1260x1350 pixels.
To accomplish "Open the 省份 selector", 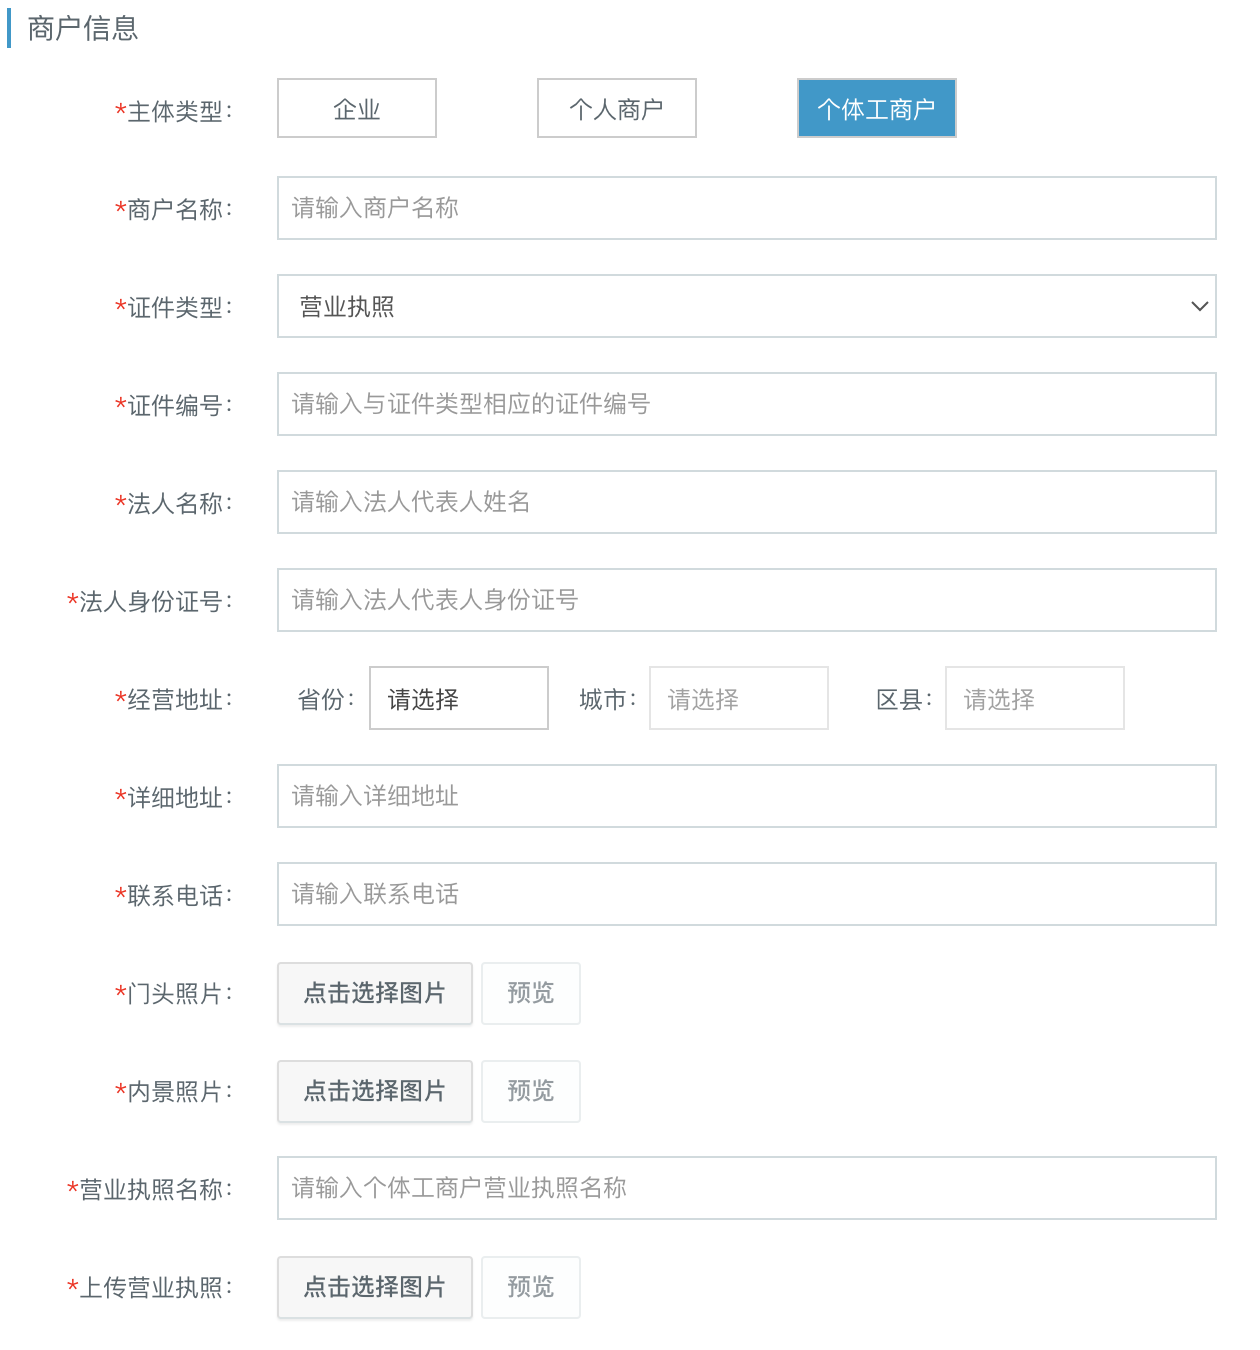I will click(x=459, y=698).
